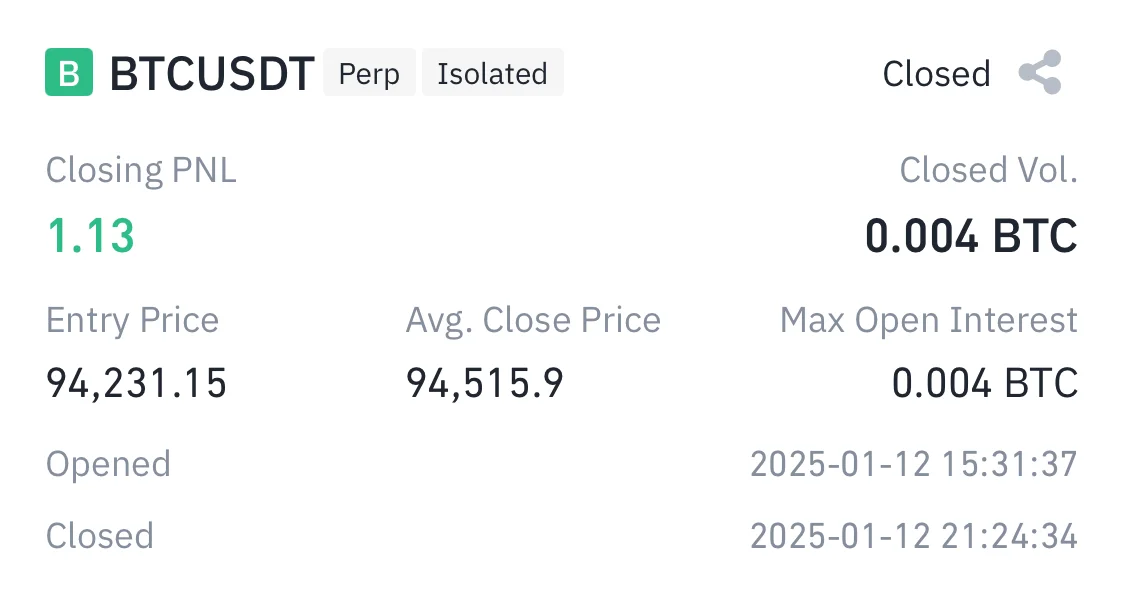The width and height of the screenshot is (1125, 593).
Task: Click the 2025-01-12 21:24:34 closed timestamp
Action: click(x=913, y=536)
